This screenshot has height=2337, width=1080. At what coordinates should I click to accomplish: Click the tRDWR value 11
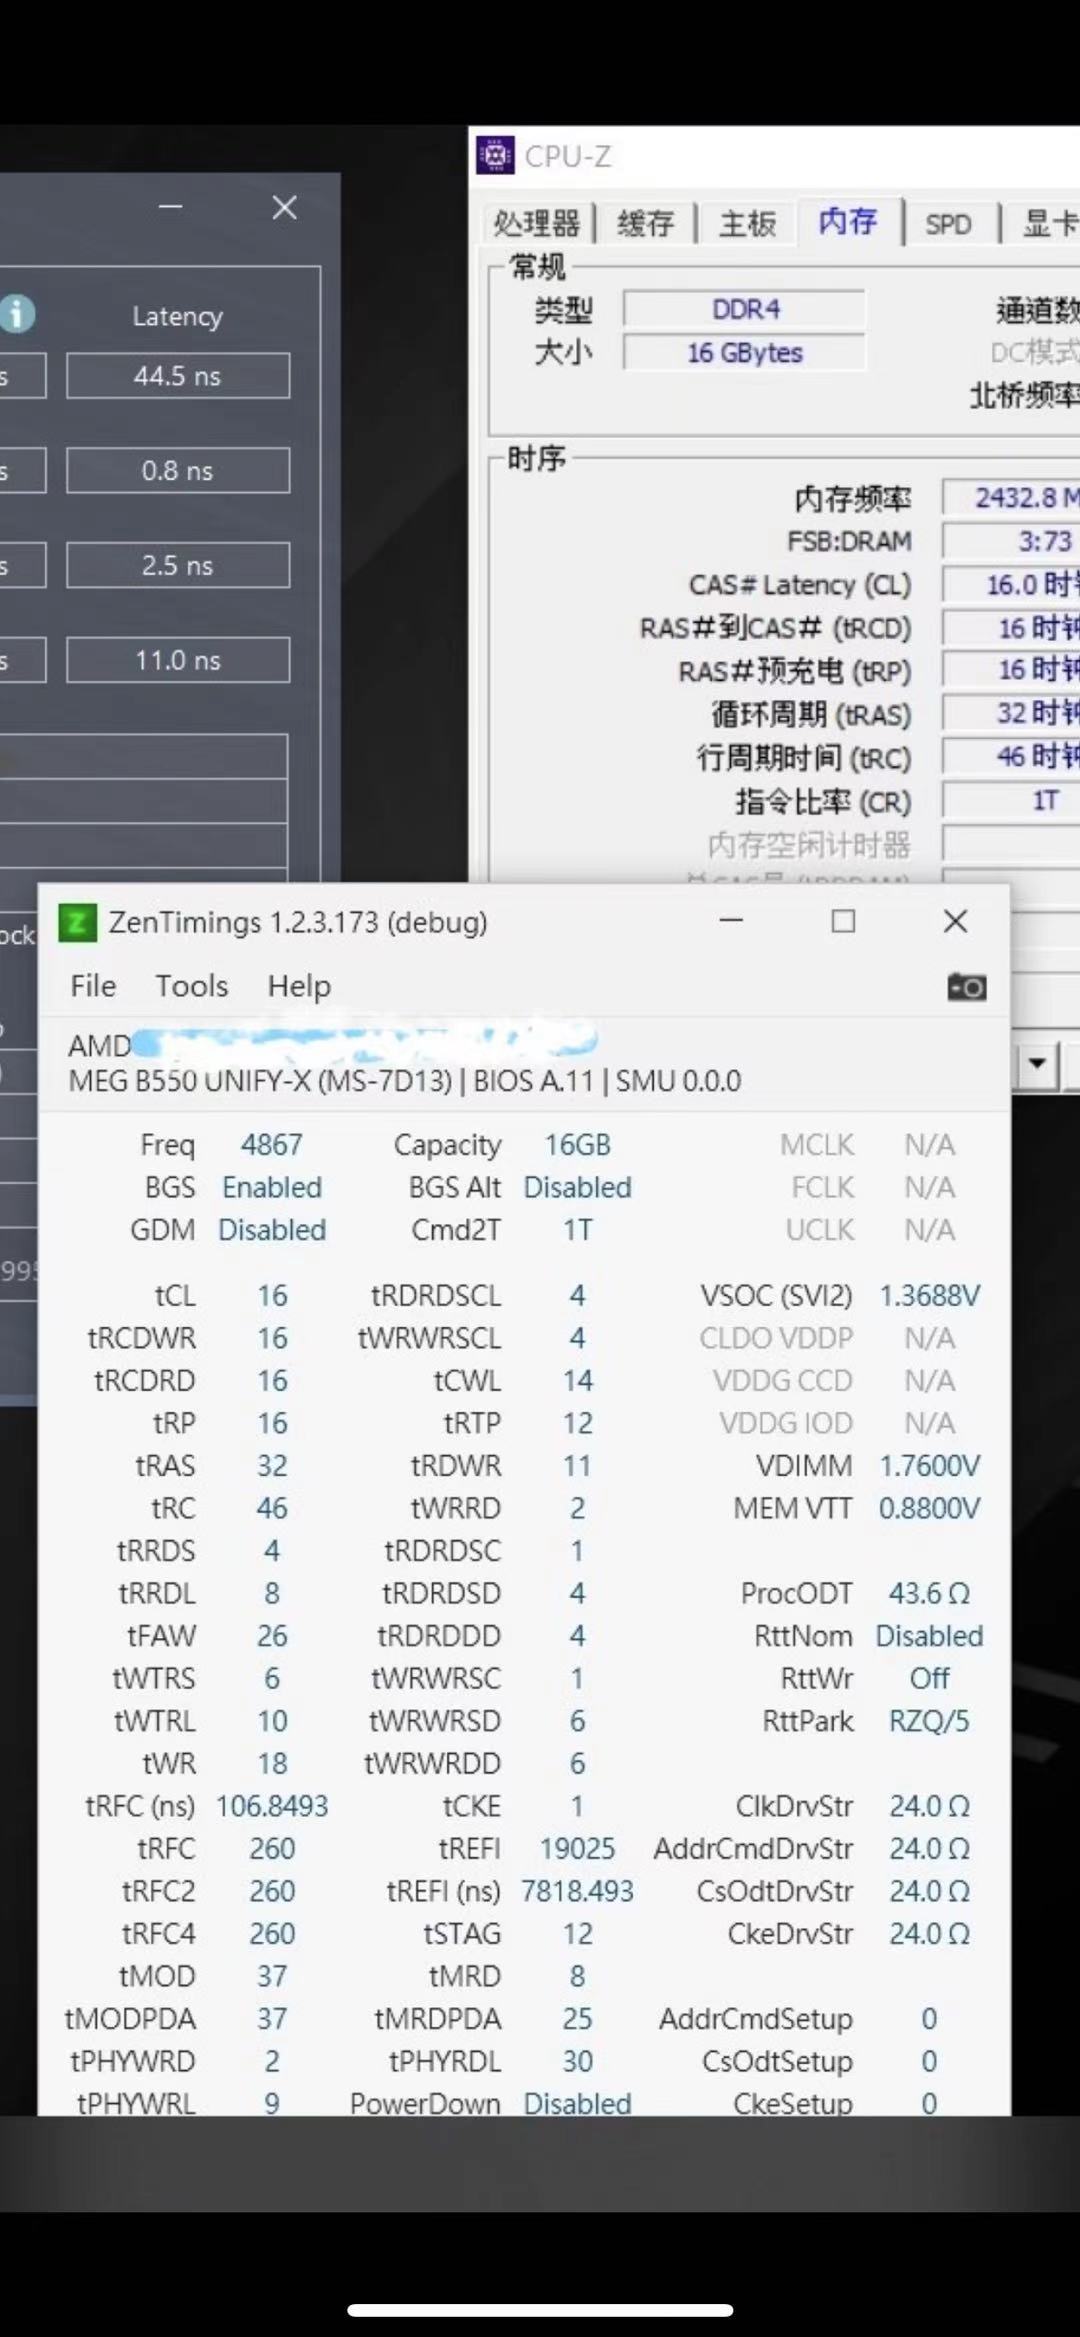point(577,1465)
